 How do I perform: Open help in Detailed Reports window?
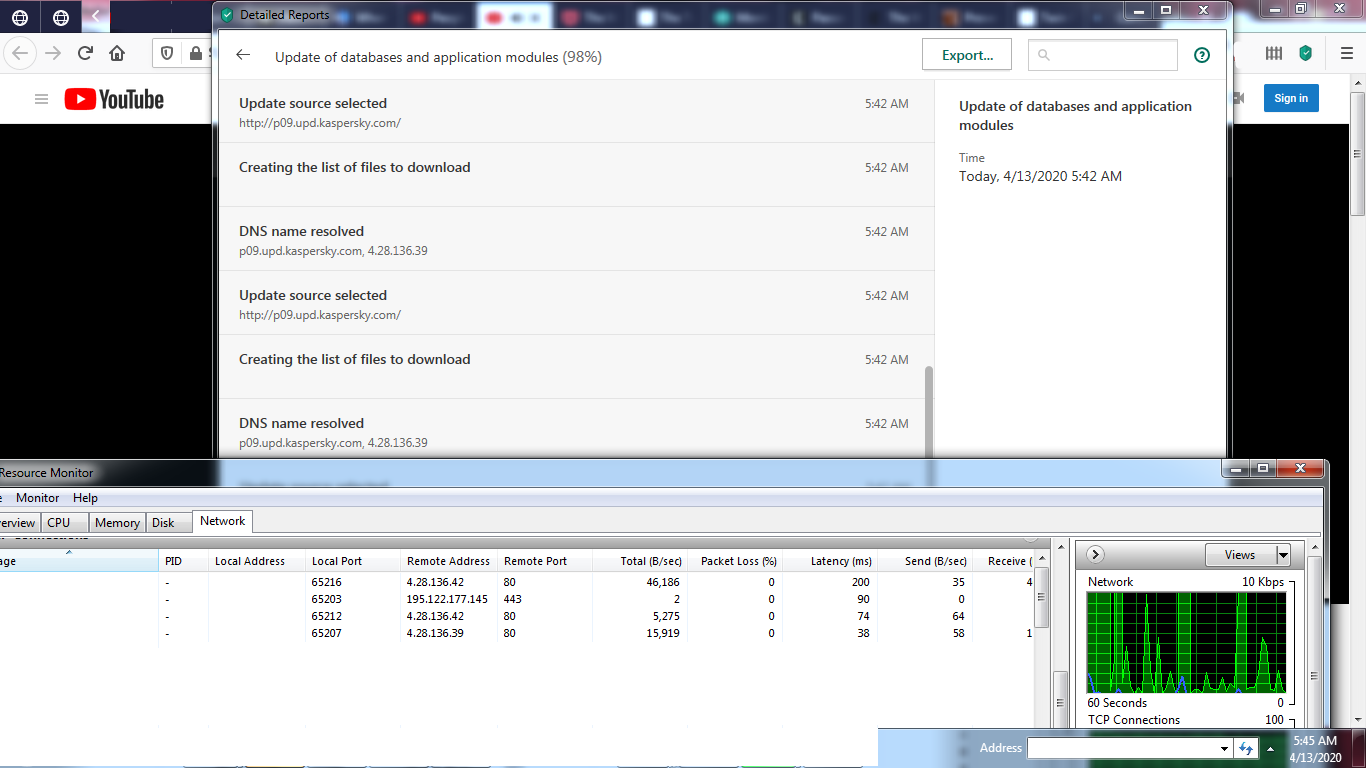pos(1202,56)
